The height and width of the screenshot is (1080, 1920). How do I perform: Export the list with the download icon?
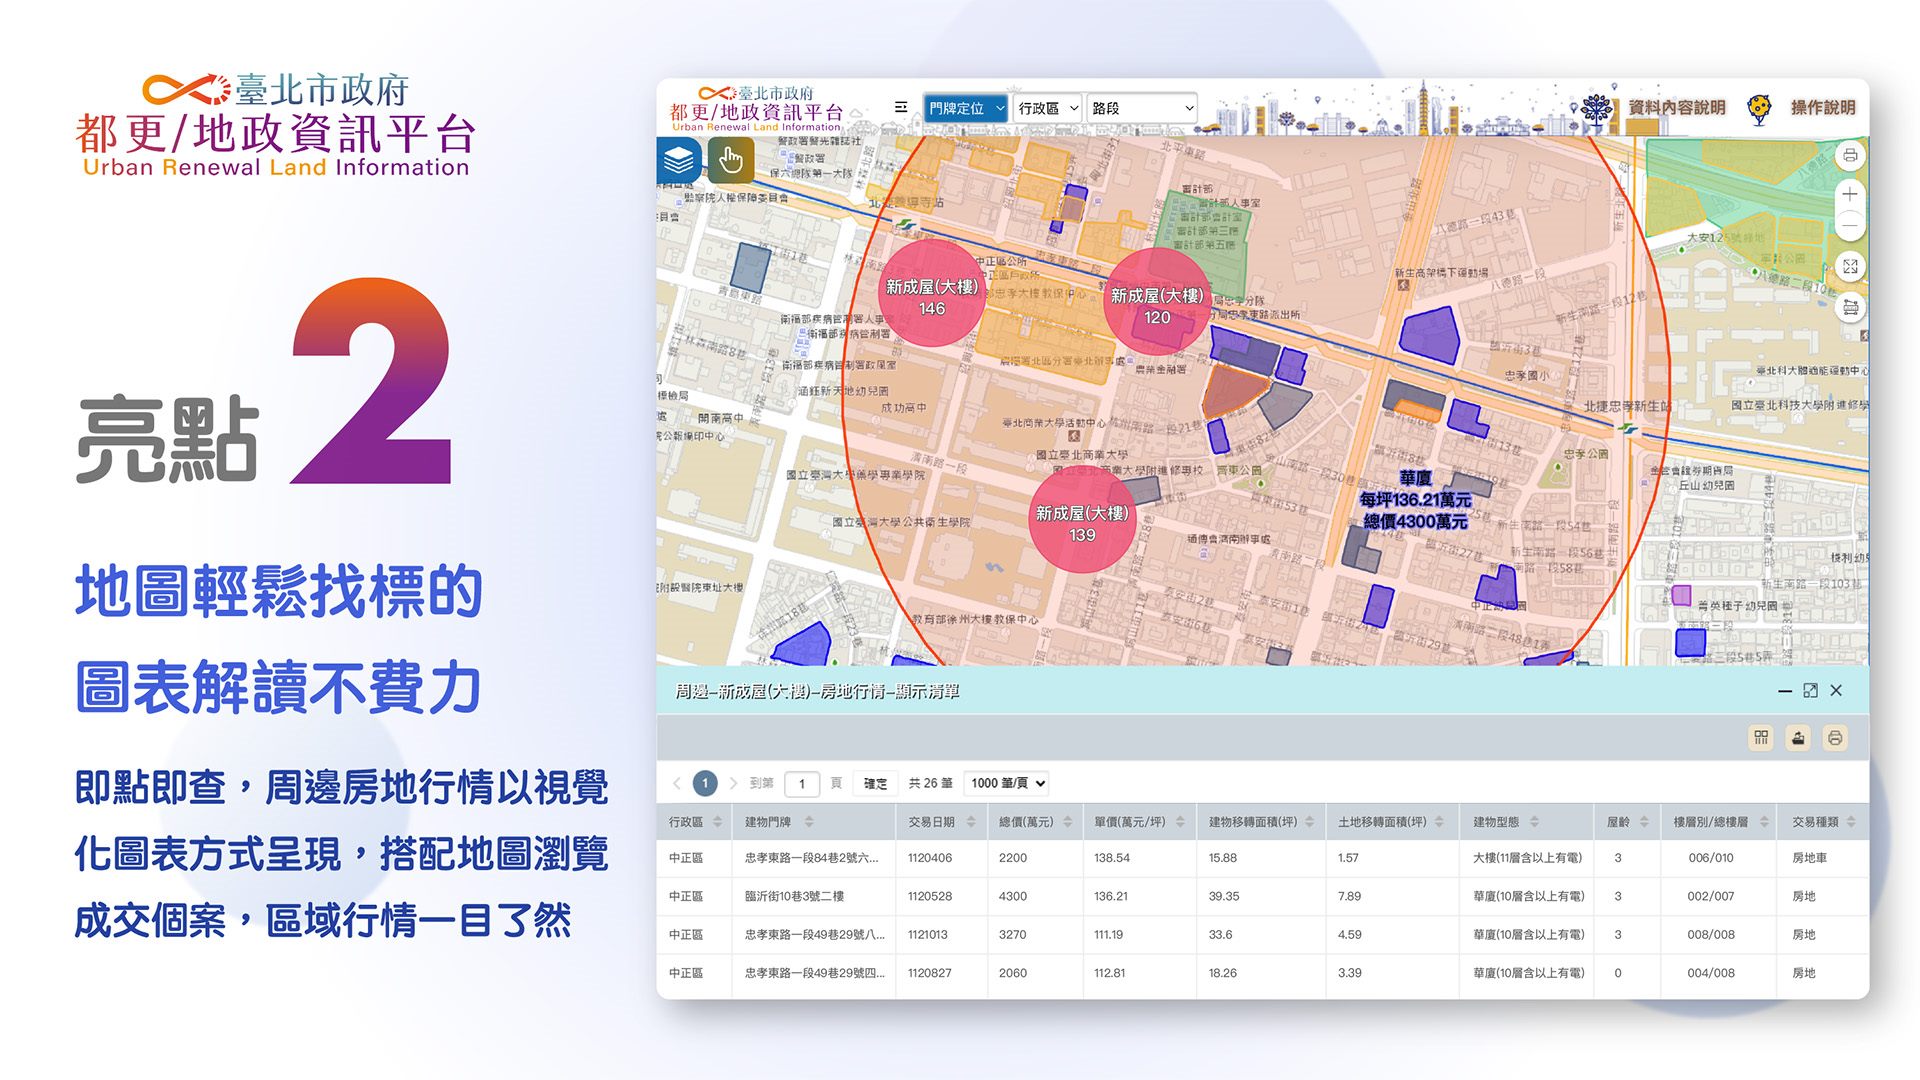[x=1798, y=738]
